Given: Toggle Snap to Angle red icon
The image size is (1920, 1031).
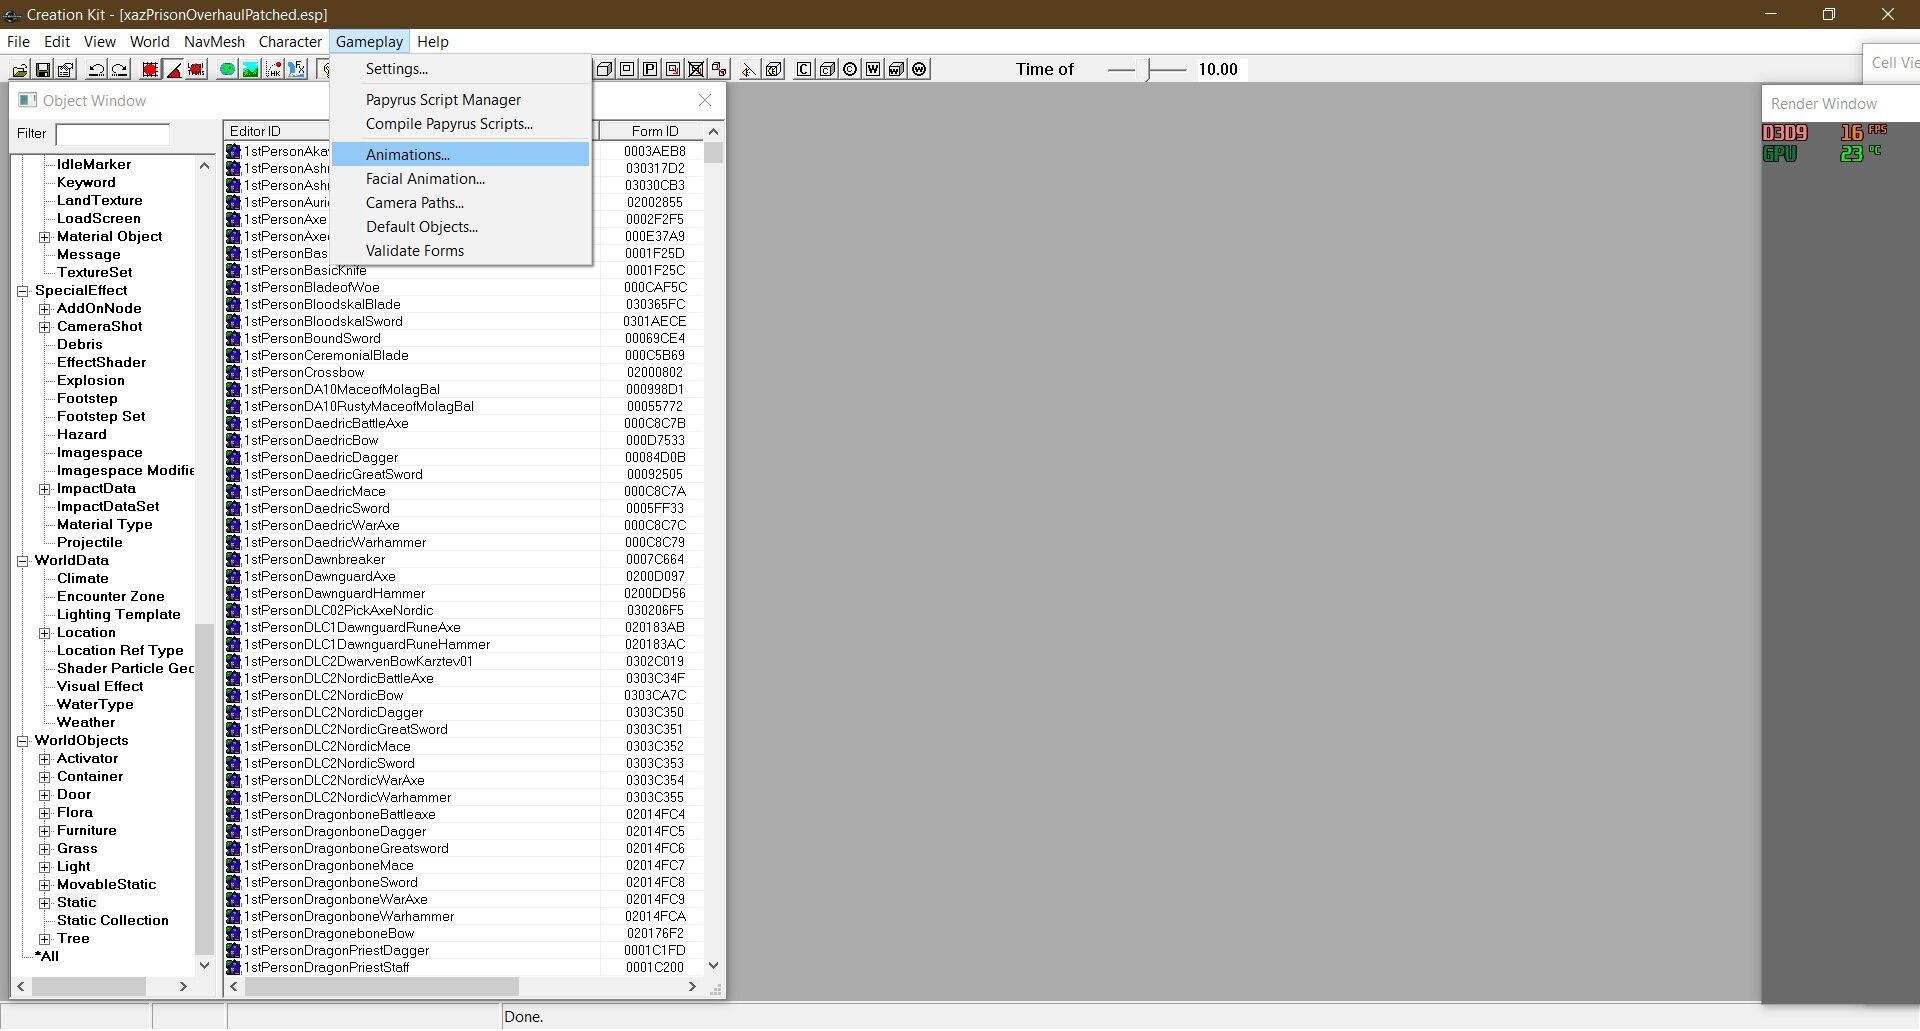Looking at the screenshot, I should [x=173, y=69].
